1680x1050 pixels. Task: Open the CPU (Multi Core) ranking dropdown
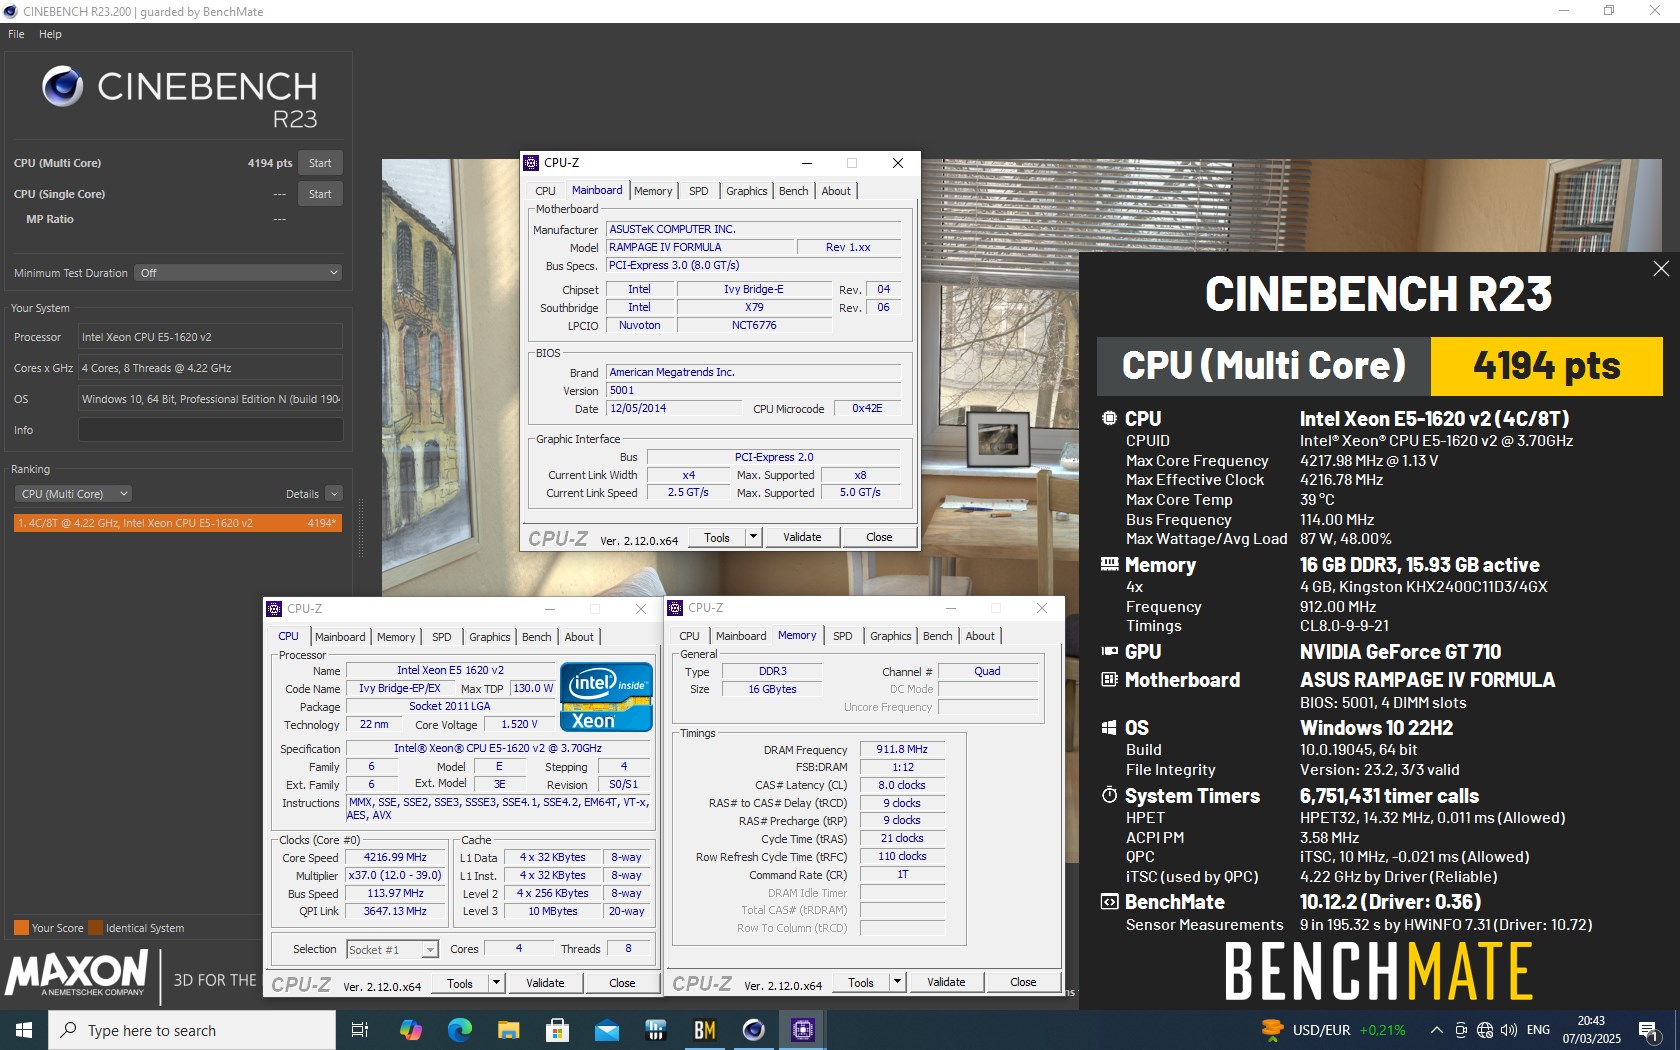point(74,494)
